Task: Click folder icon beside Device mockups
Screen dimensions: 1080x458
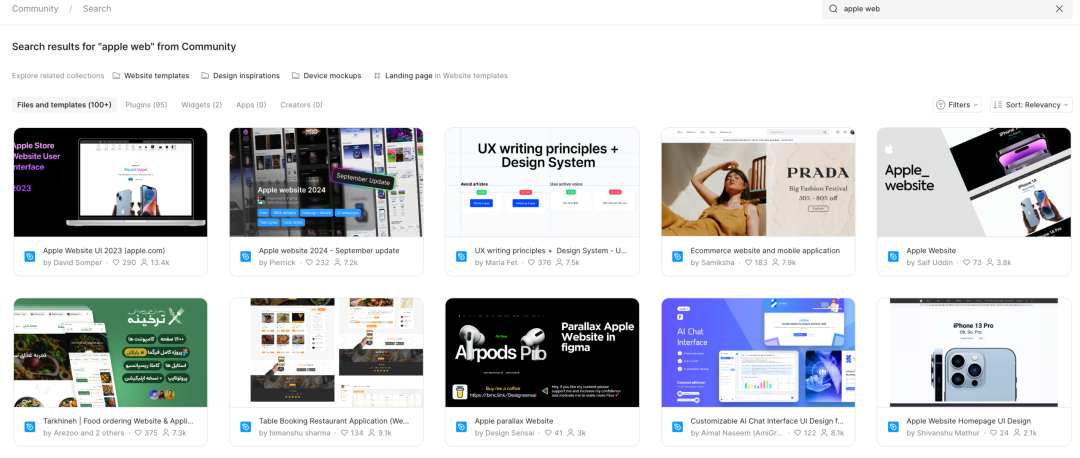Action: pyautogui.click(x=295, y=76)
